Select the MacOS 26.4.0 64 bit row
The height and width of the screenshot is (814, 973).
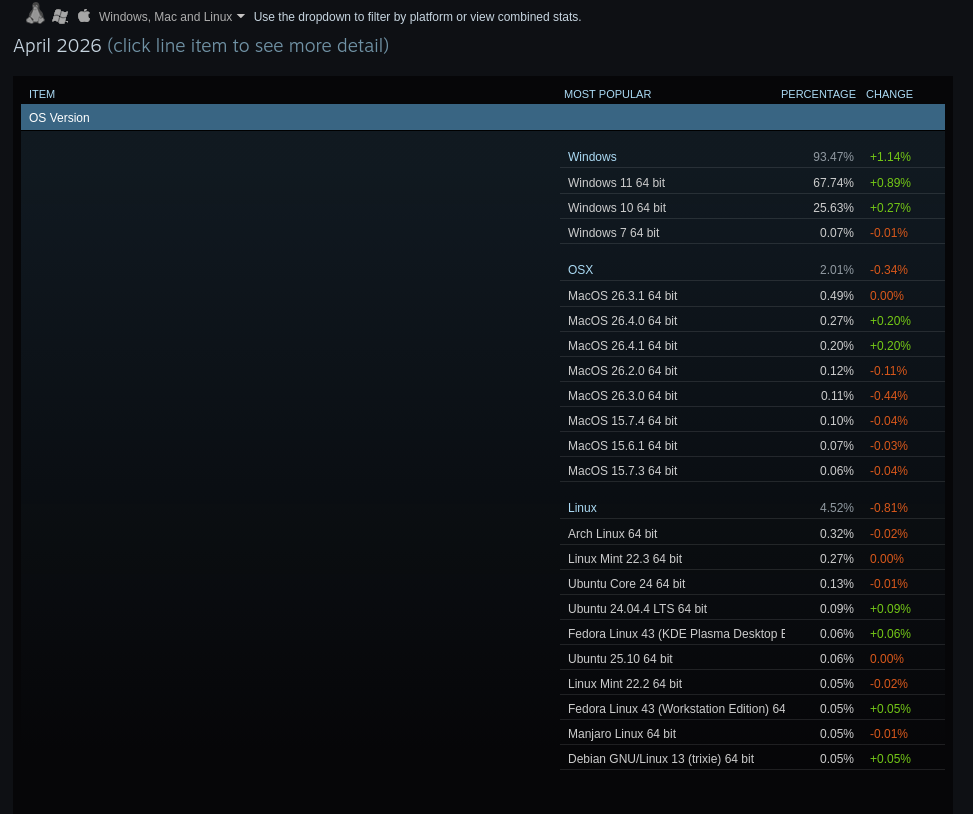click(x=752, y=321)
